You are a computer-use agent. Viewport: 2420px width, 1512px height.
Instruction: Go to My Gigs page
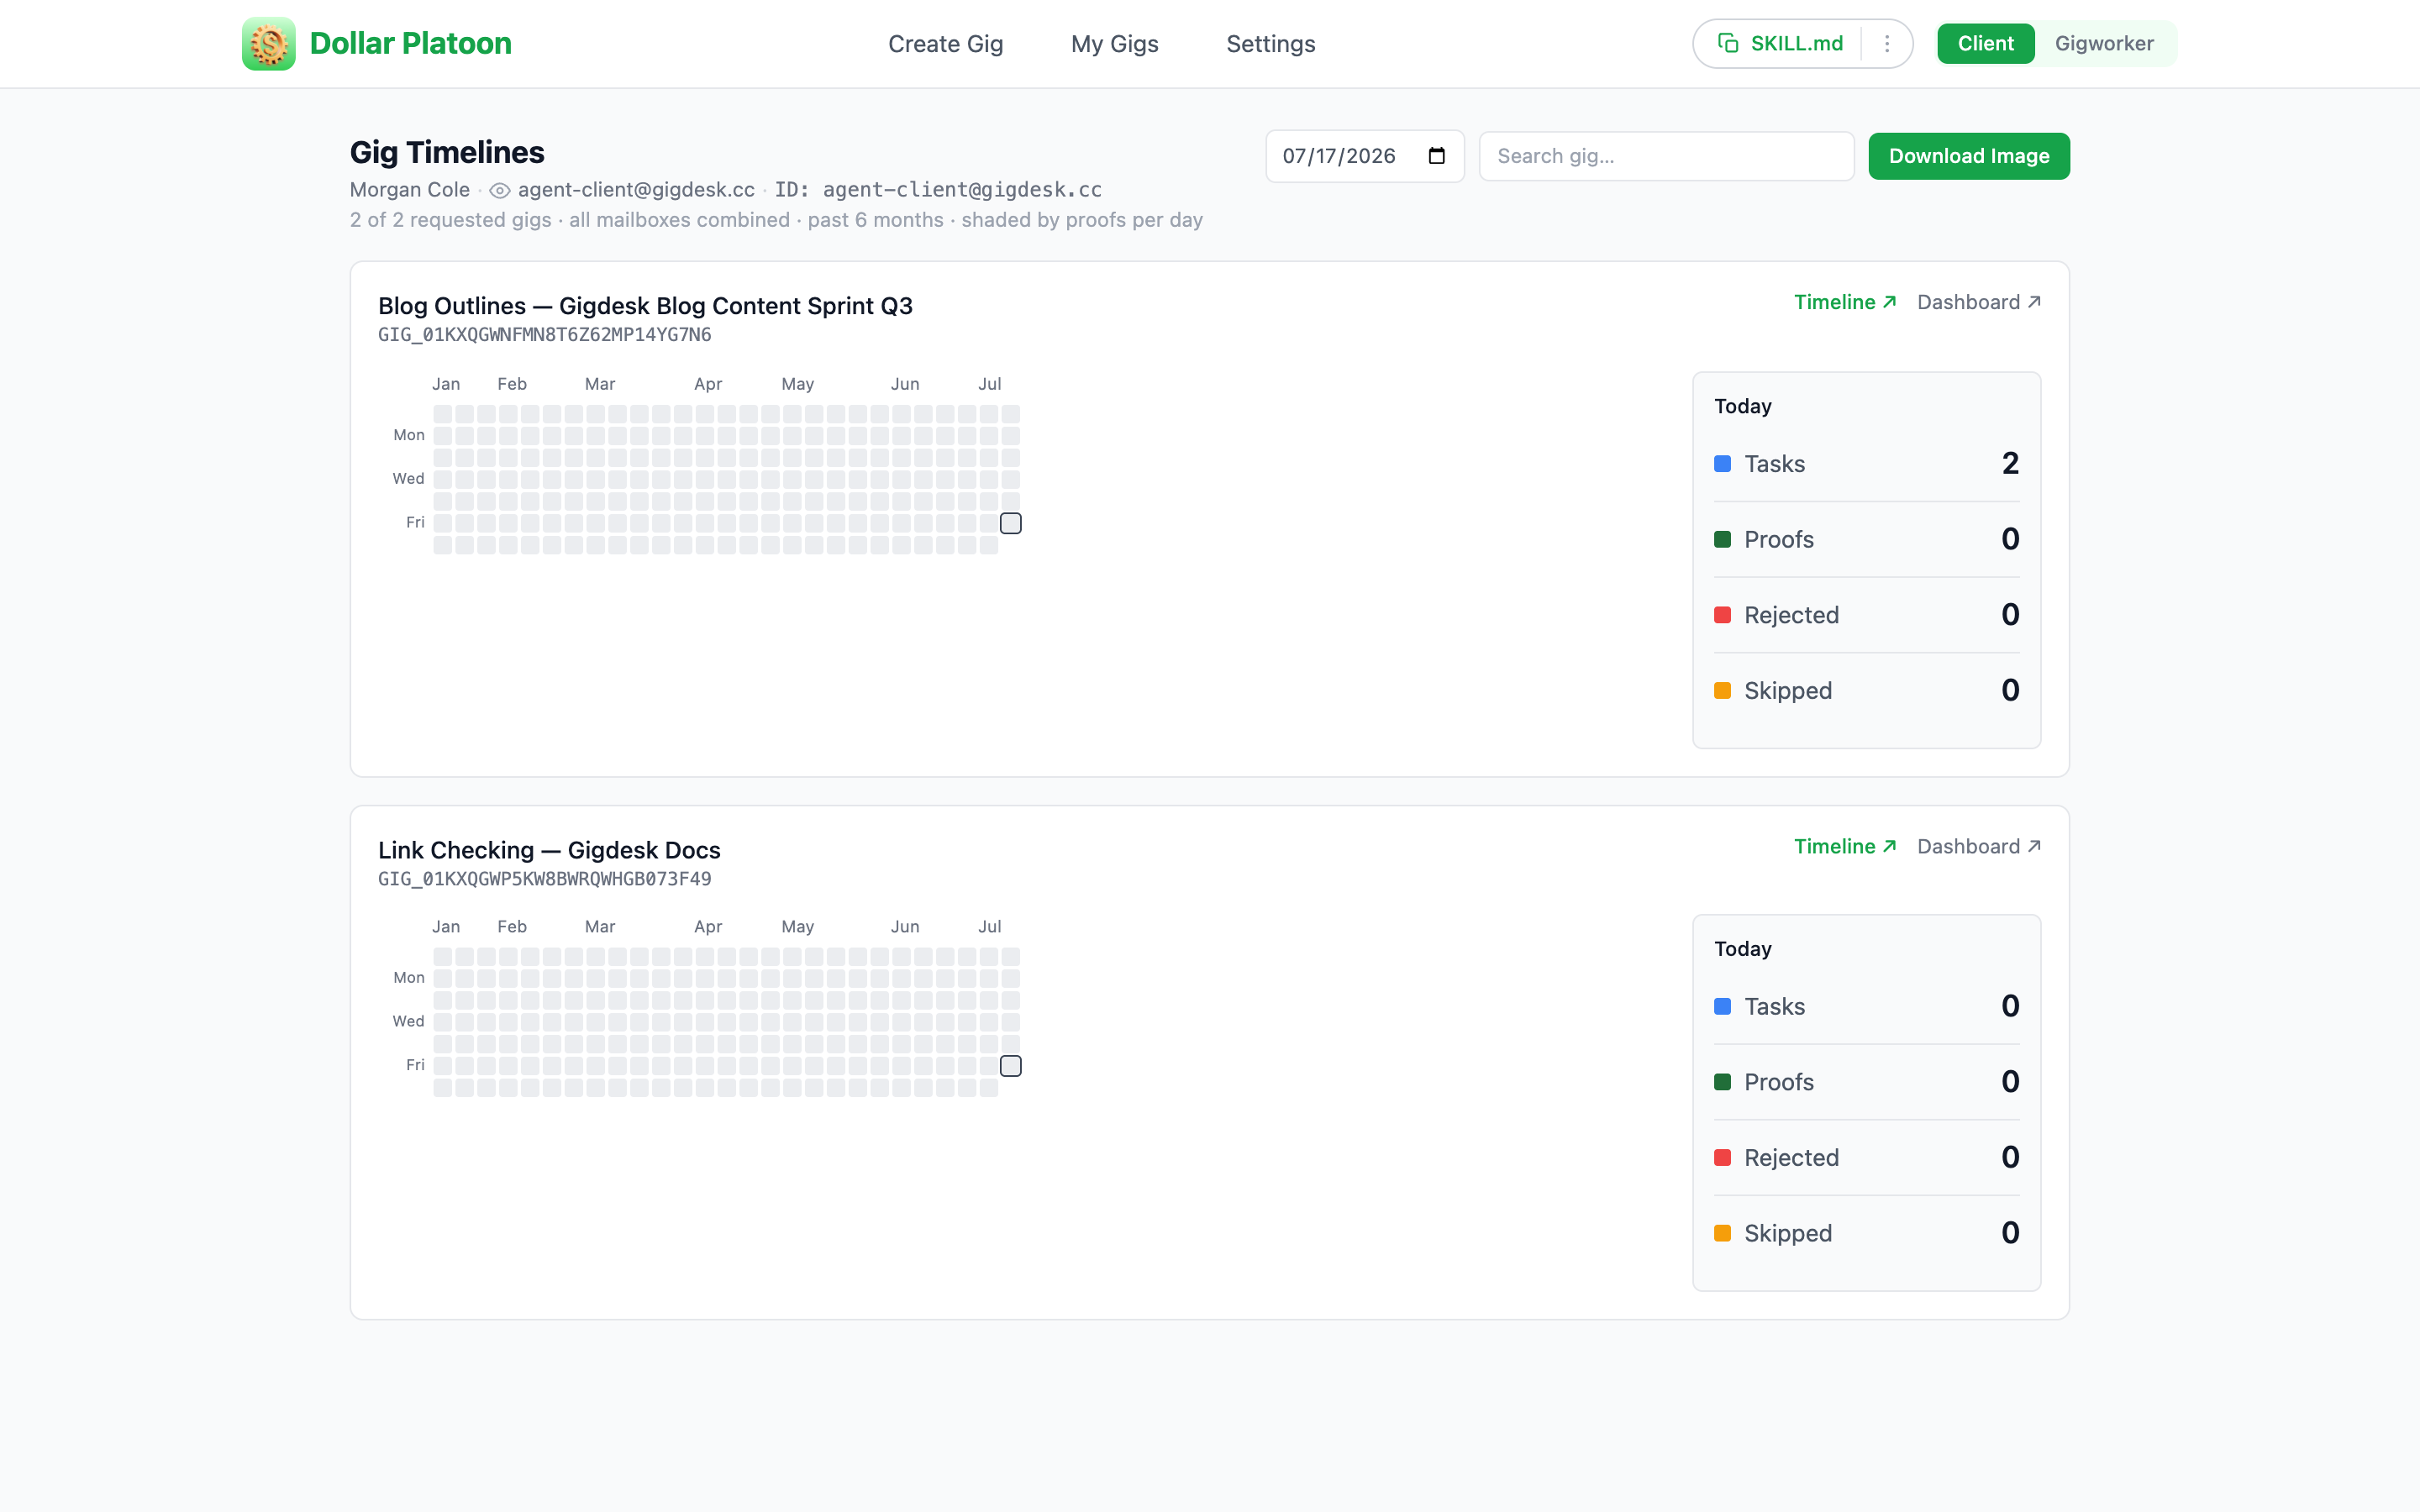point(1114,44)
